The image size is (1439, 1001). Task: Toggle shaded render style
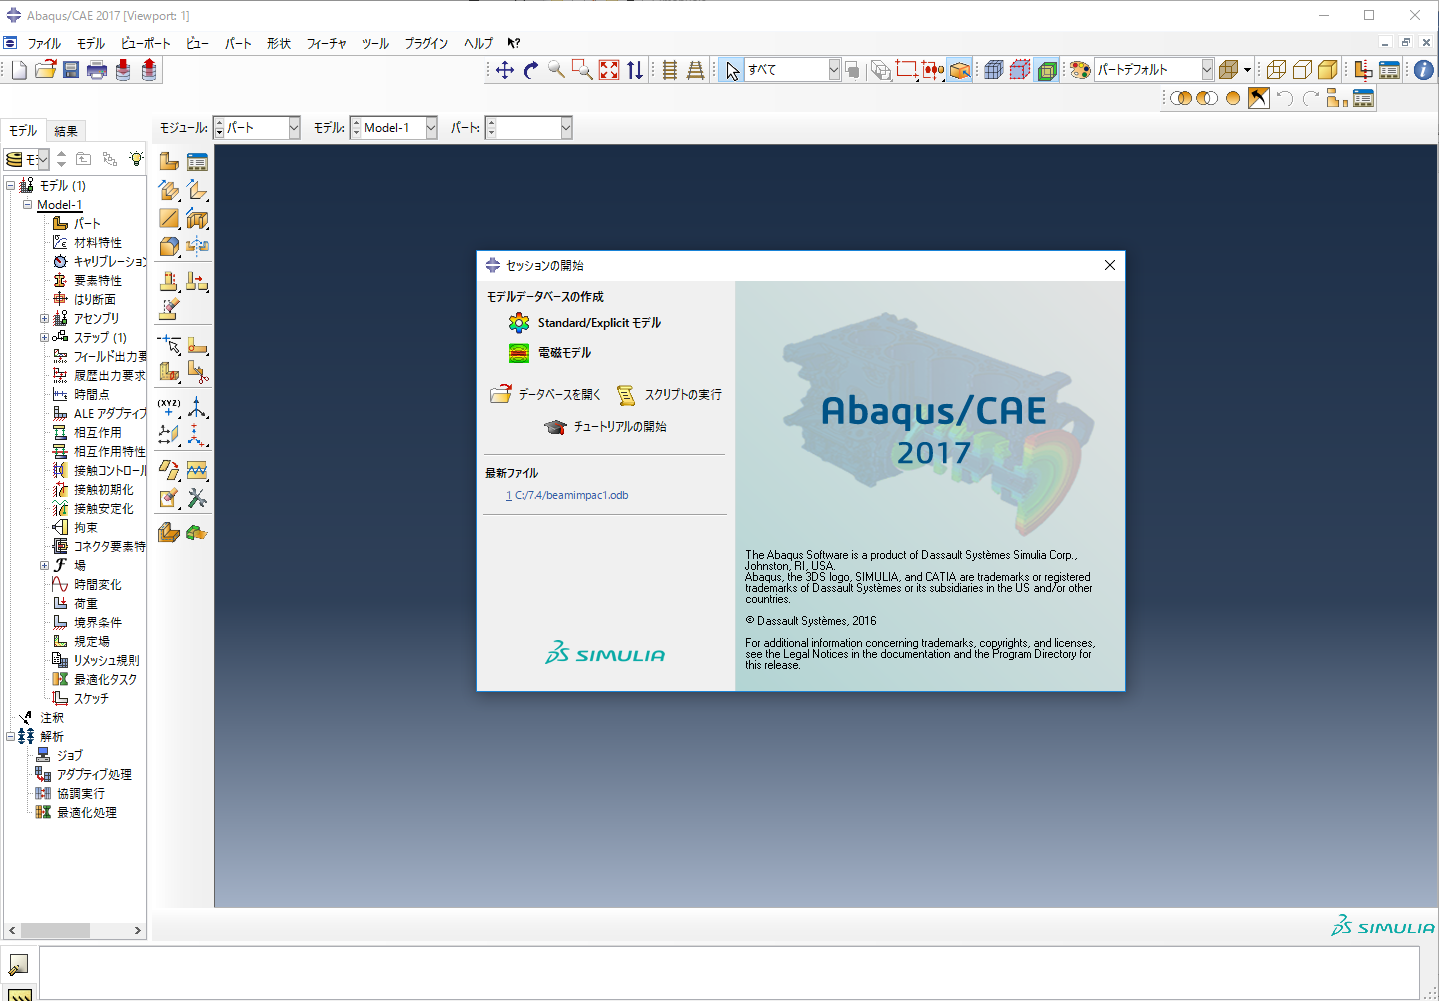pos(1328,70)
